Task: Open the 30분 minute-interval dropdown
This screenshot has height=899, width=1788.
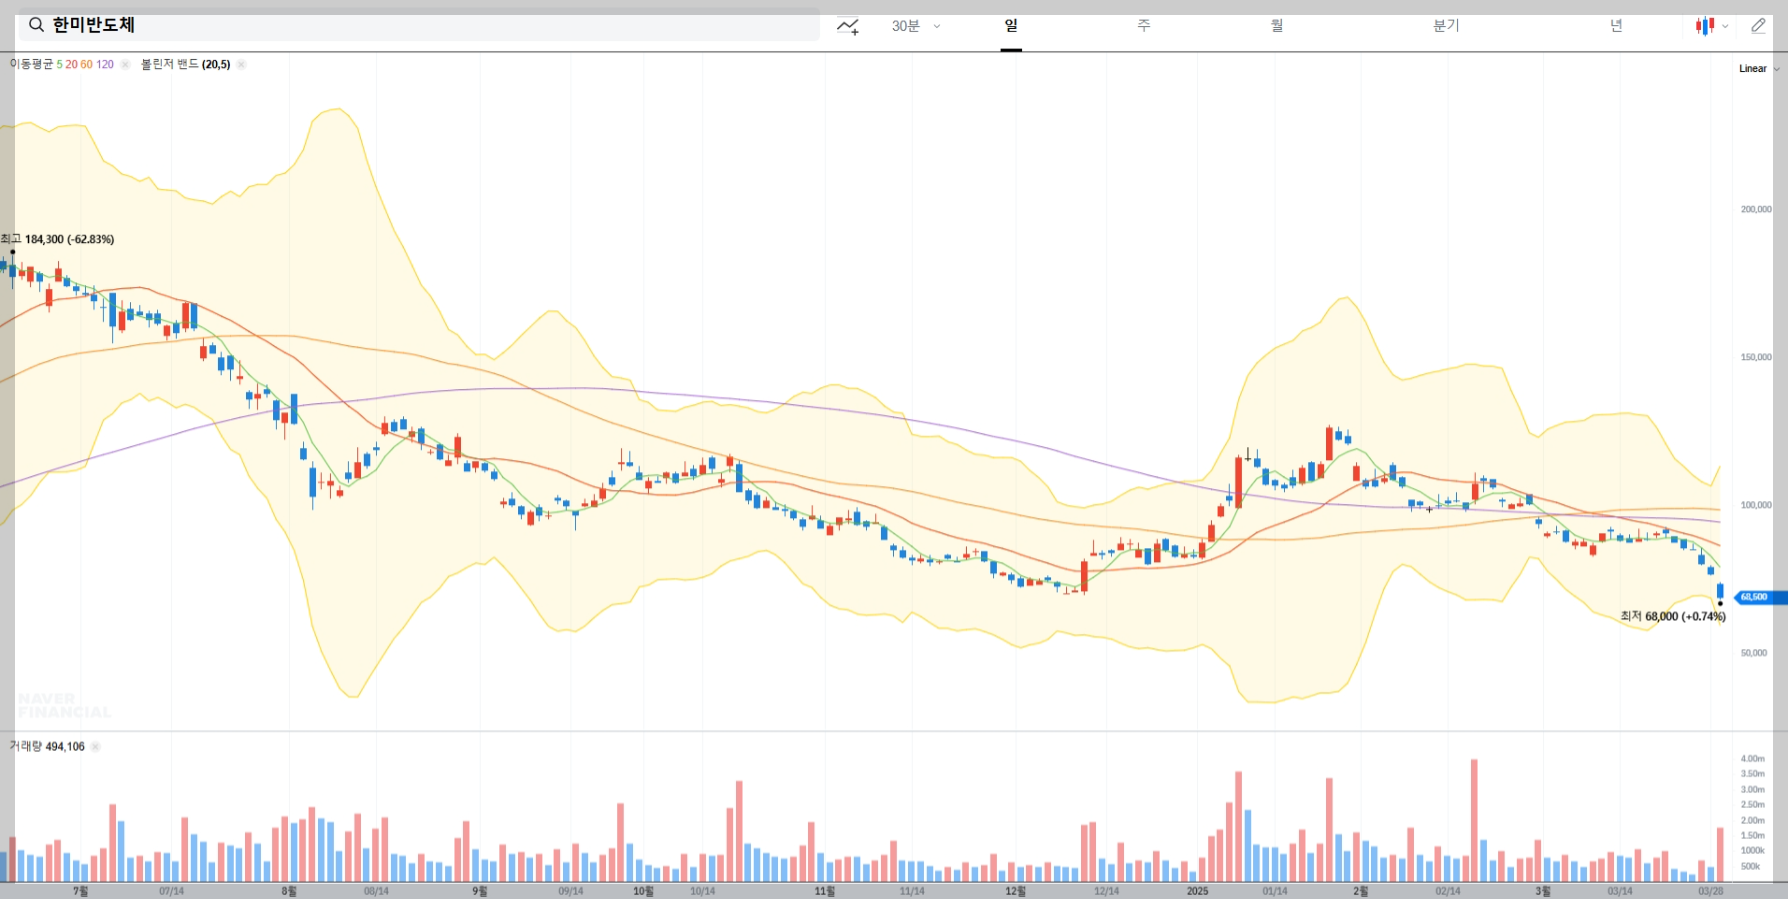Action: [x=916, y=26]
